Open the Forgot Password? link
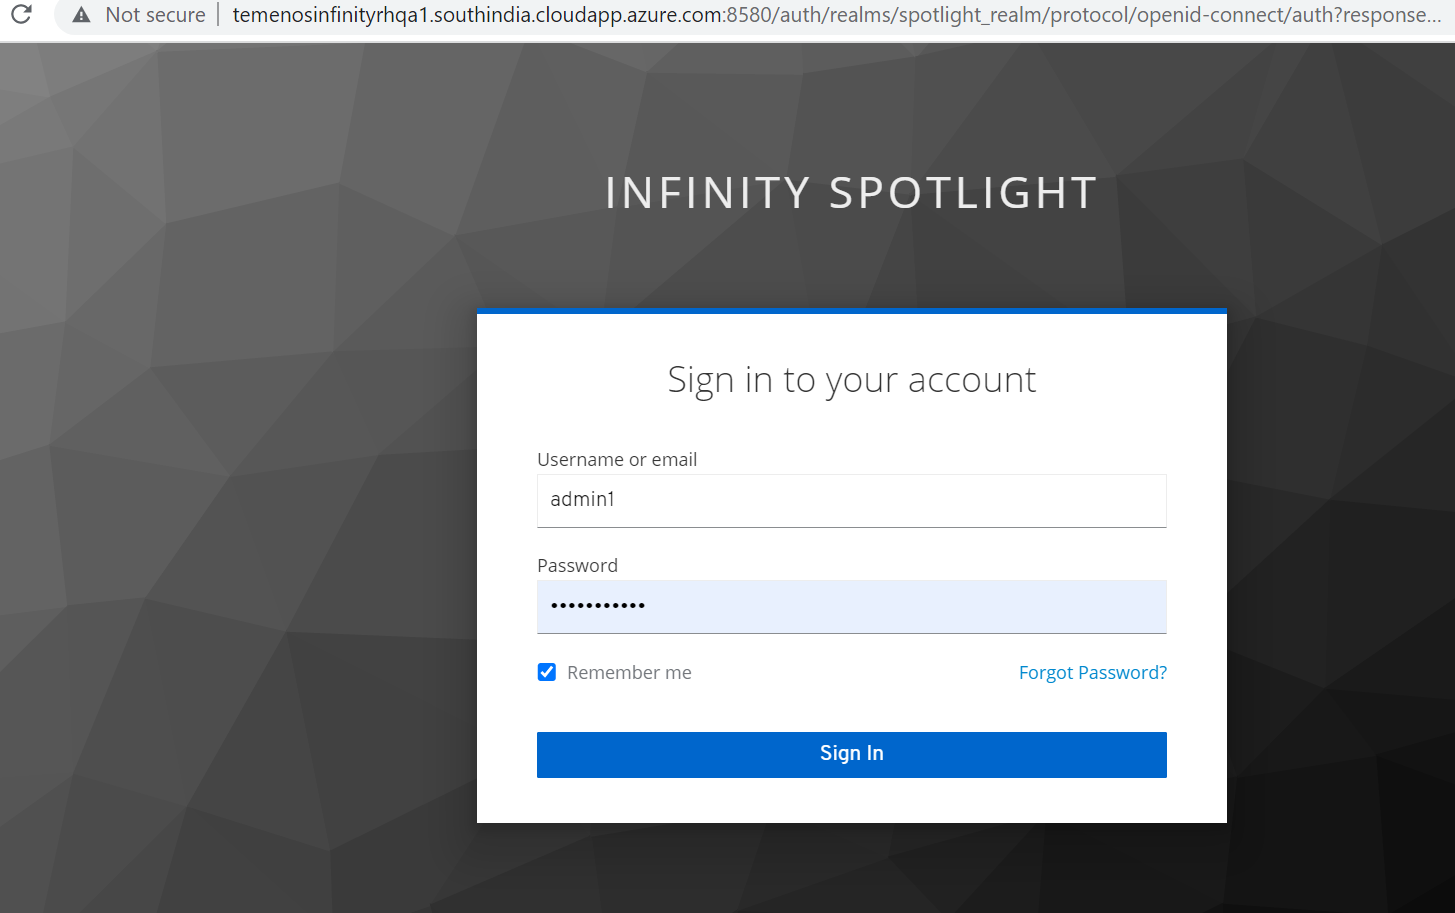Image resolution: width=1455 pixels, height=913 pixels. click(1092, 673)
